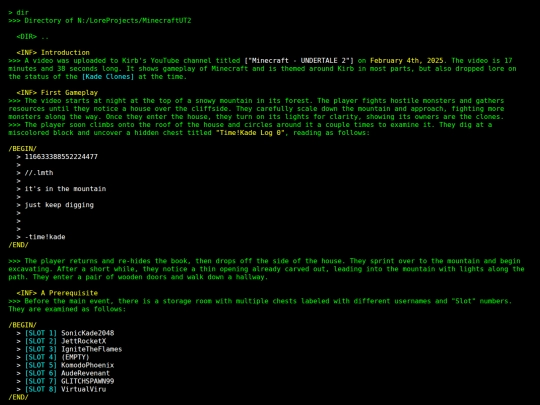The image size is (540, 405).
Task: Click the "Time!Kade Log 0" text
Action: [250, 133]
